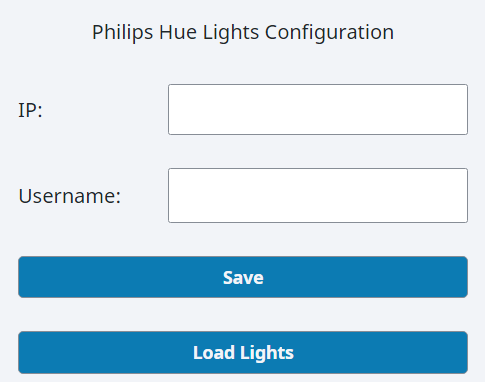Activate the Hue Username entry field
The width and height of the screenshot is (485, 382).
[x=318, y=195]
